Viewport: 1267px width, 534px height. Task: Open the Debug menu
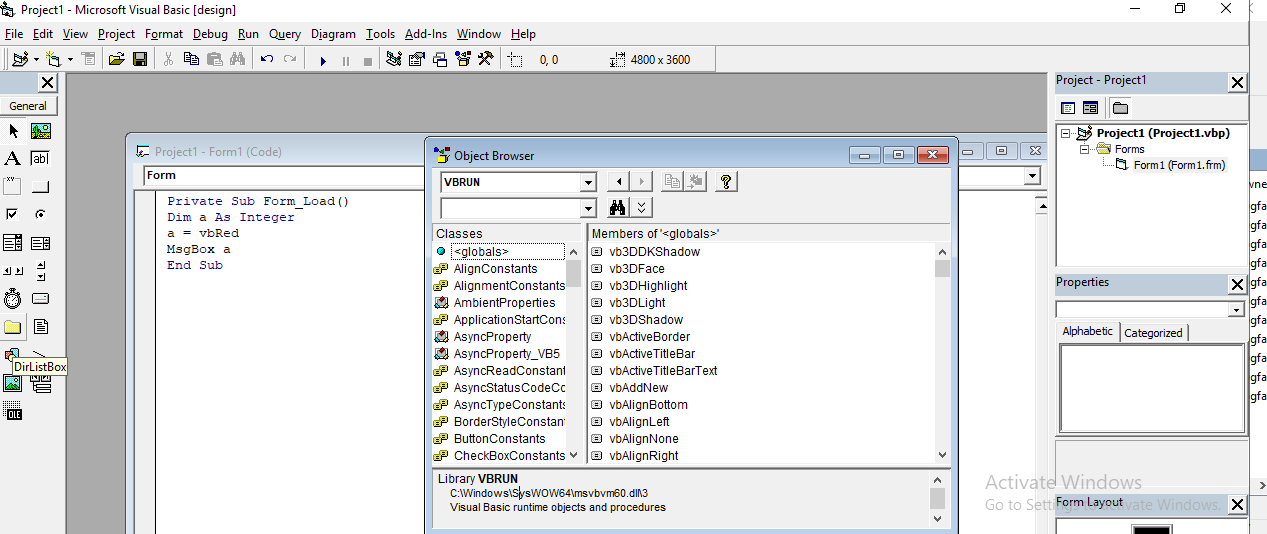210,34
